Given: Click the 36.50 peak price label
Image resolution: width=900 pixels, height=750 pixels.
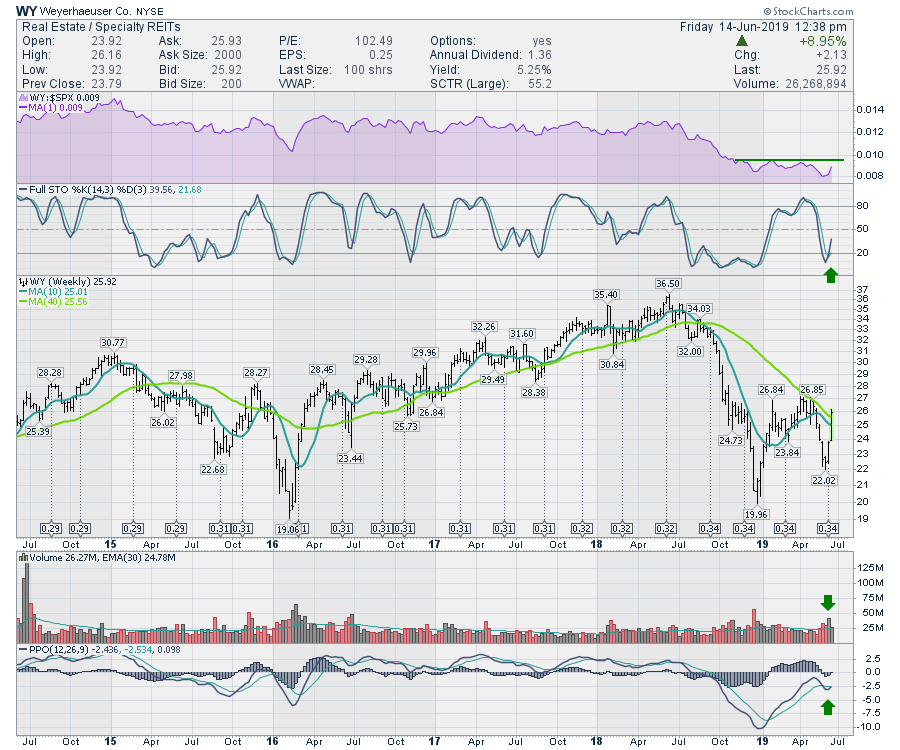Looking at the screenshot, I should tap(668, 283).
